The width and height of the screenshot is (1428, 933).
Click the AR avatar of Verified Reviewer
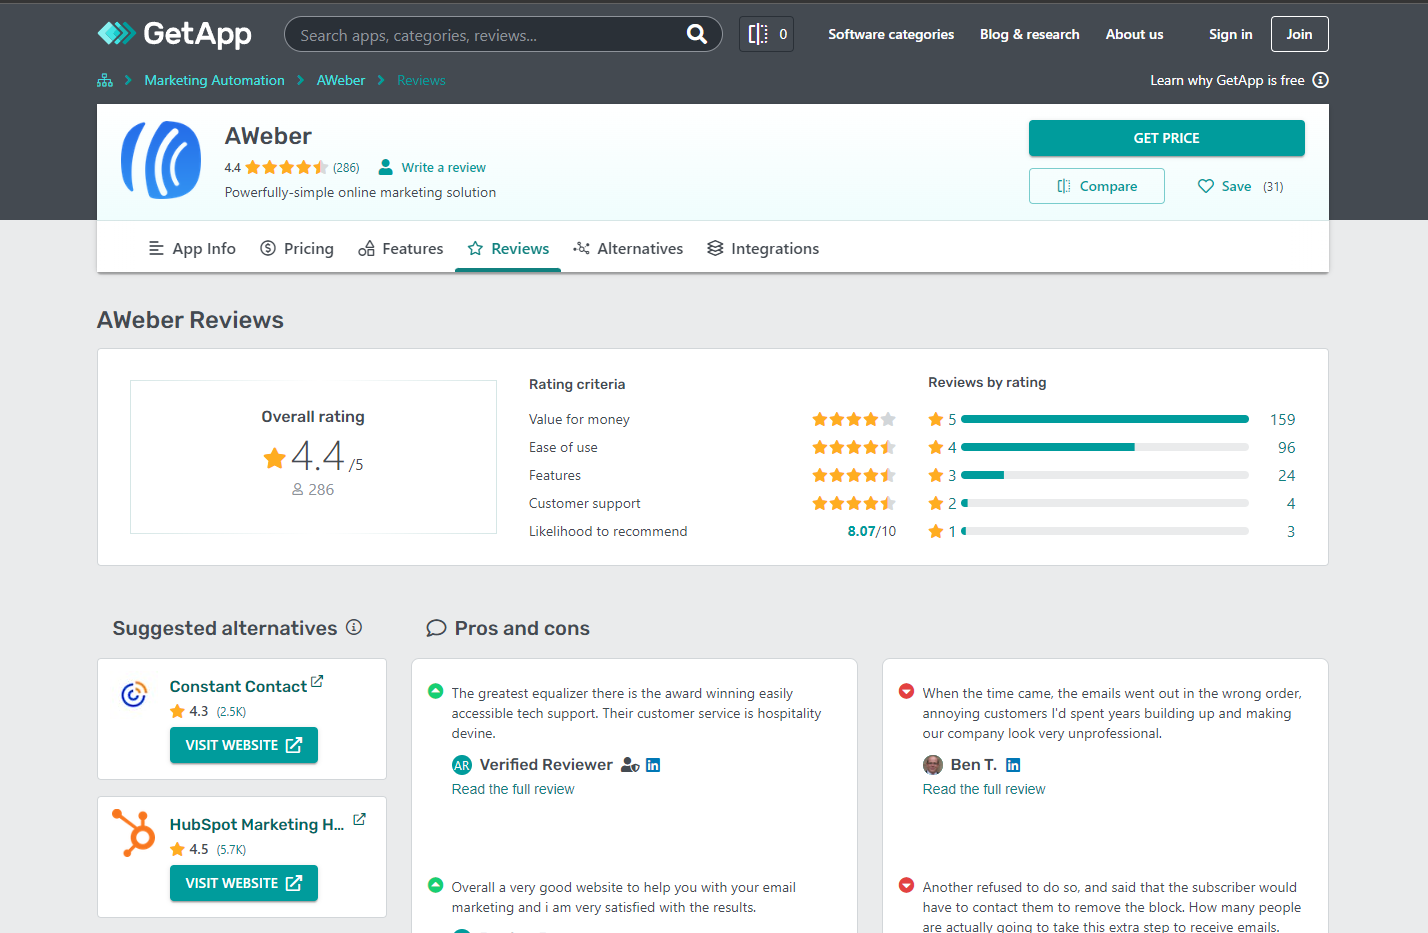(x=462, y=765)
